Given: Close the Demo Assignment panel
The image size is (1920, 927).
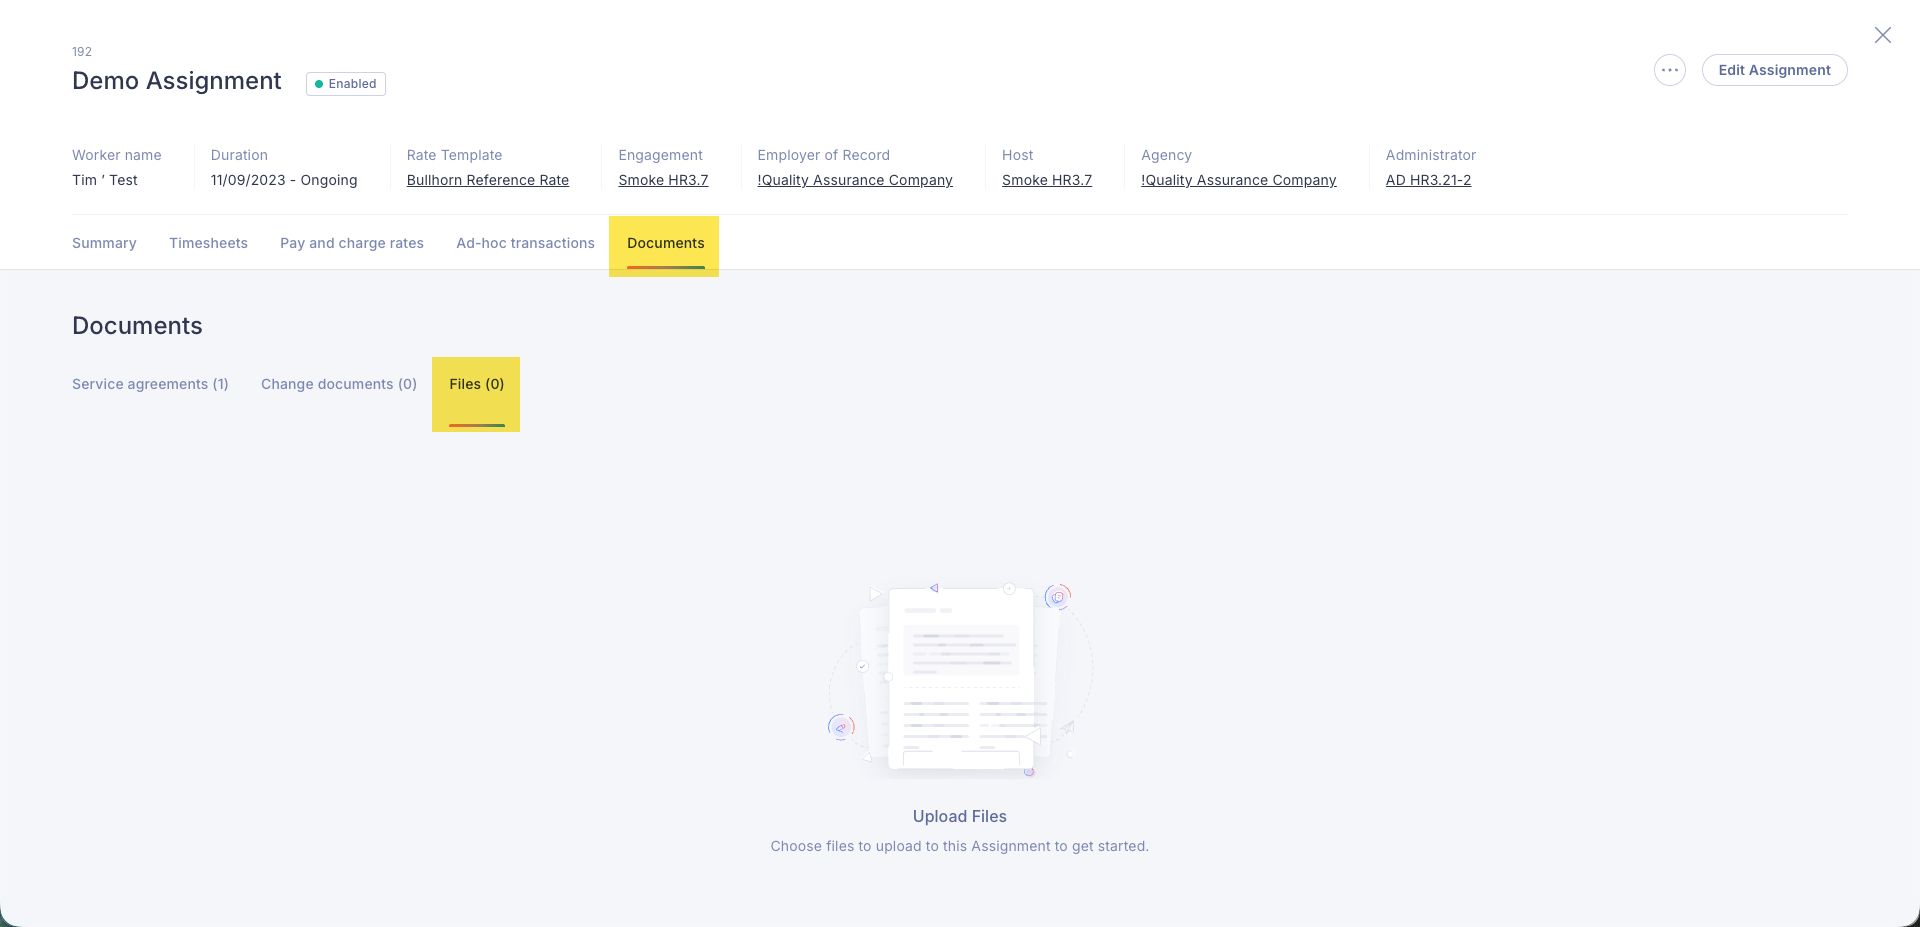Looking at the screenshot, I should tap(1882, 35).
